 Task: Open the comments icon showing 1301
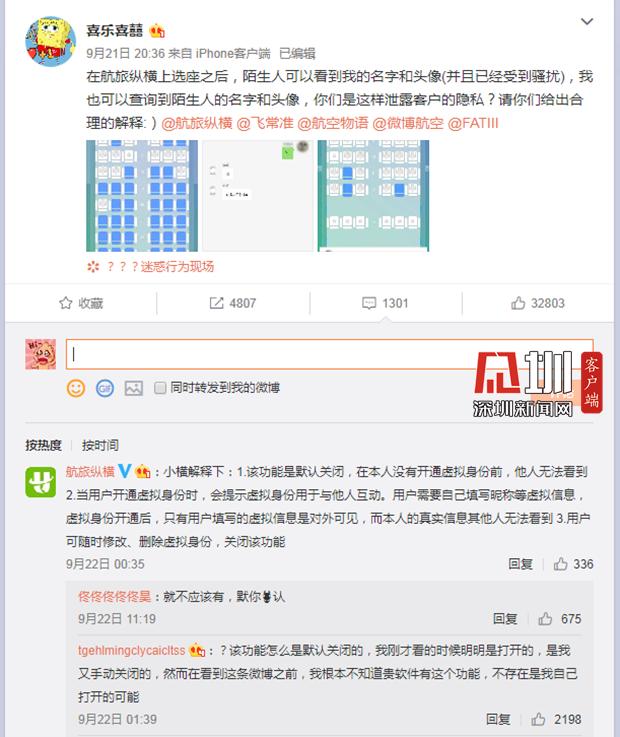[369, 303]
